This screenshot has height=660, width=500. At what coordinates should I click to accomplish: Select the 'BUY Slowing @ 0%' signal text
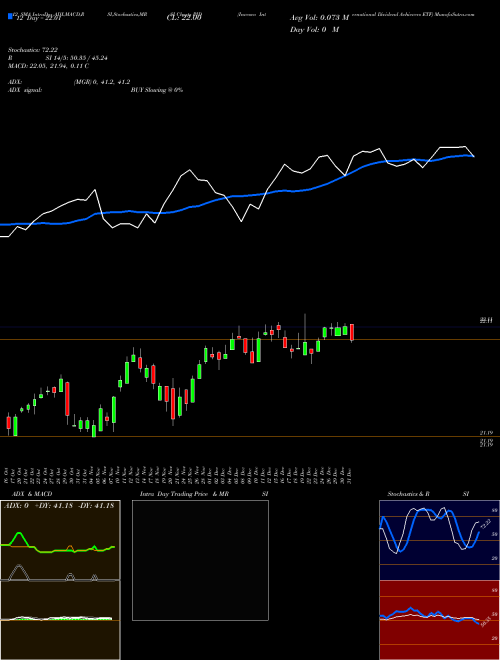157,90
